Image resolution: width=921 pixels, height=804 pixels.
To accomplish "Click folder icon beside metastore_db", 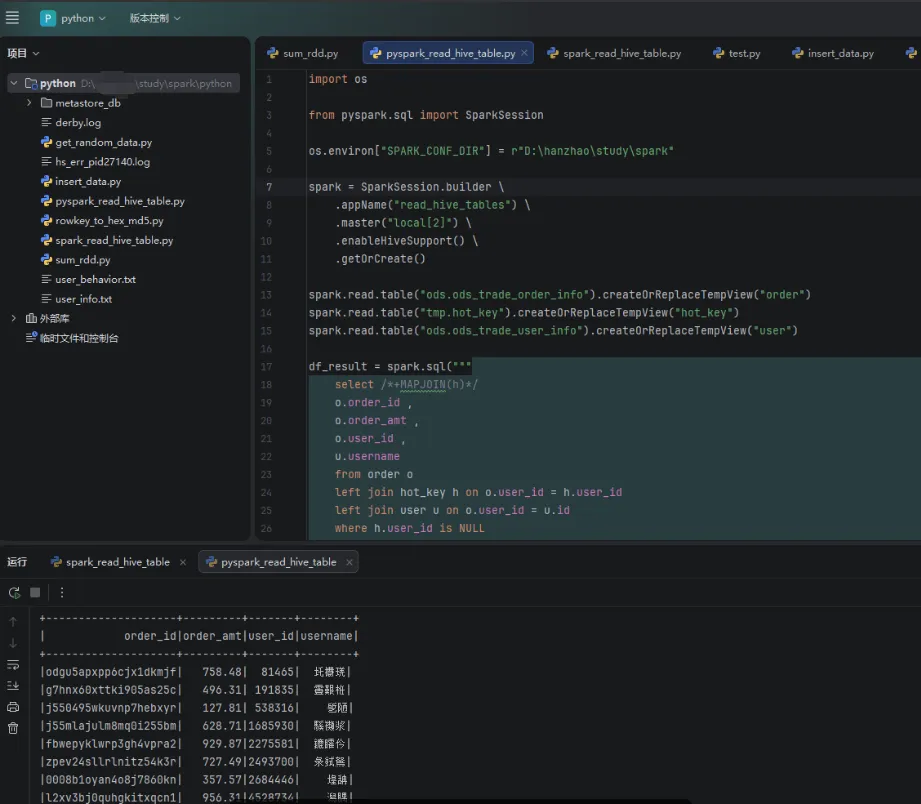I will pyautogui.click(x=46, y=103).
